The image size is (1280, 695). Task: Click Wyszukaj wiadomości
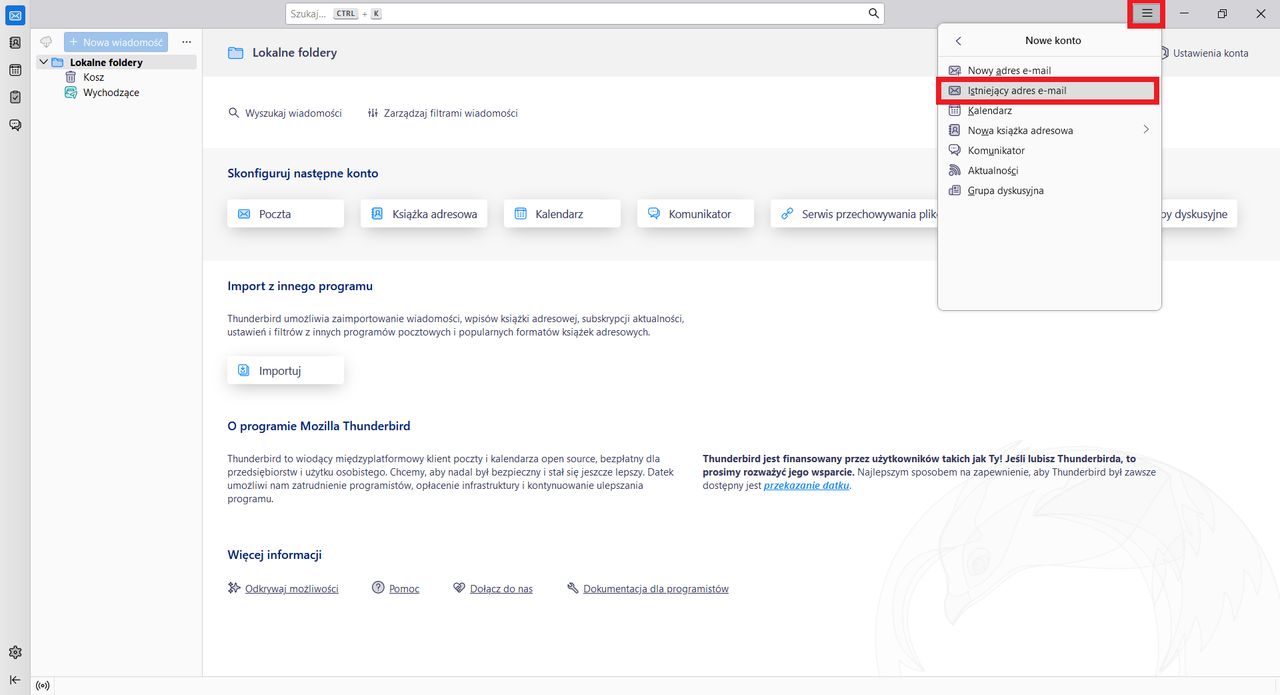(285, 113)
